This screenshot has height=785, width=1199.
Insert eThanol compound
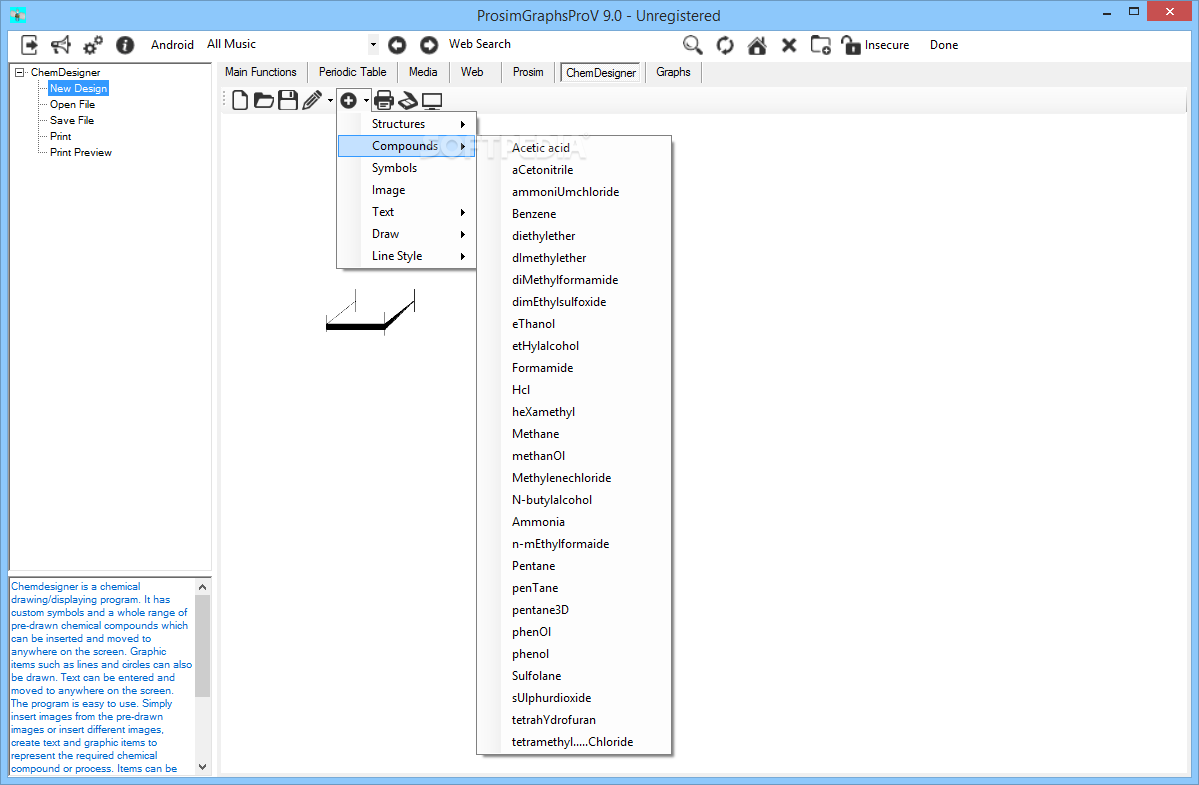pyautogui.click(x=574, y=324)
